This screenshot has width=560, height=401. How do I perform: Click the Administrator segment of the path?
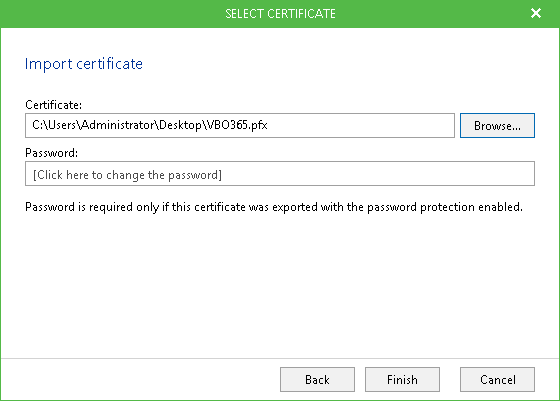(x=118, y=125)
